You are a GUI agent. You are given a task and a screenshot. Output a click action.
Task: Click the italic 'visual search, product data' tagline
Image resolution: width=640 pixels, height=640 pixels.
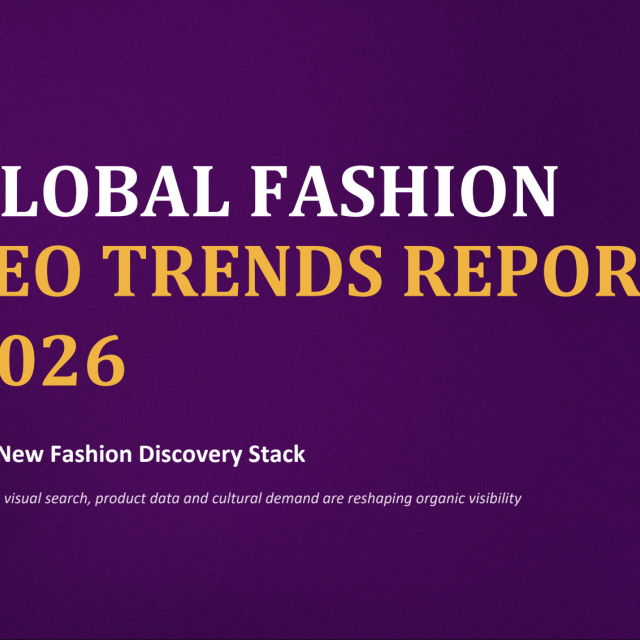point(262,498)
